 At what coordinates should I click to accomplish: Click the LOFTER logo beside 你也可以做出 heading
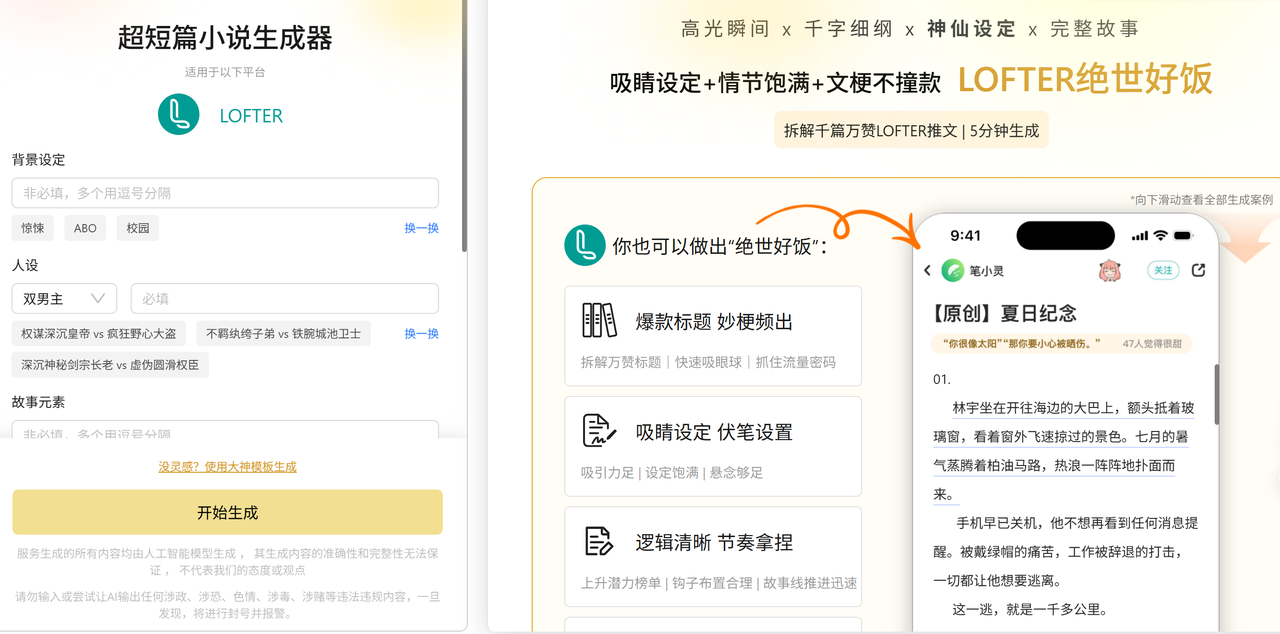585,246
